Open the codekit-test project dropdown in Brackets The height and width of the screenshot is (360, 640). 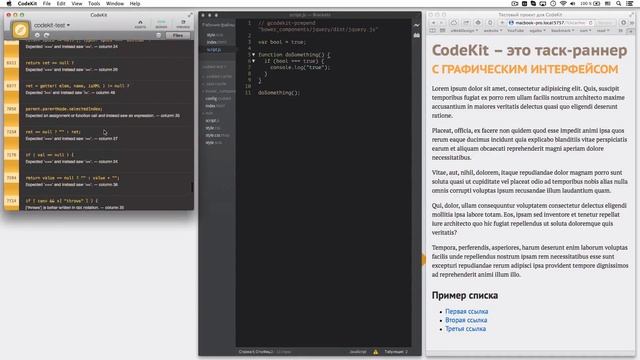214,67
